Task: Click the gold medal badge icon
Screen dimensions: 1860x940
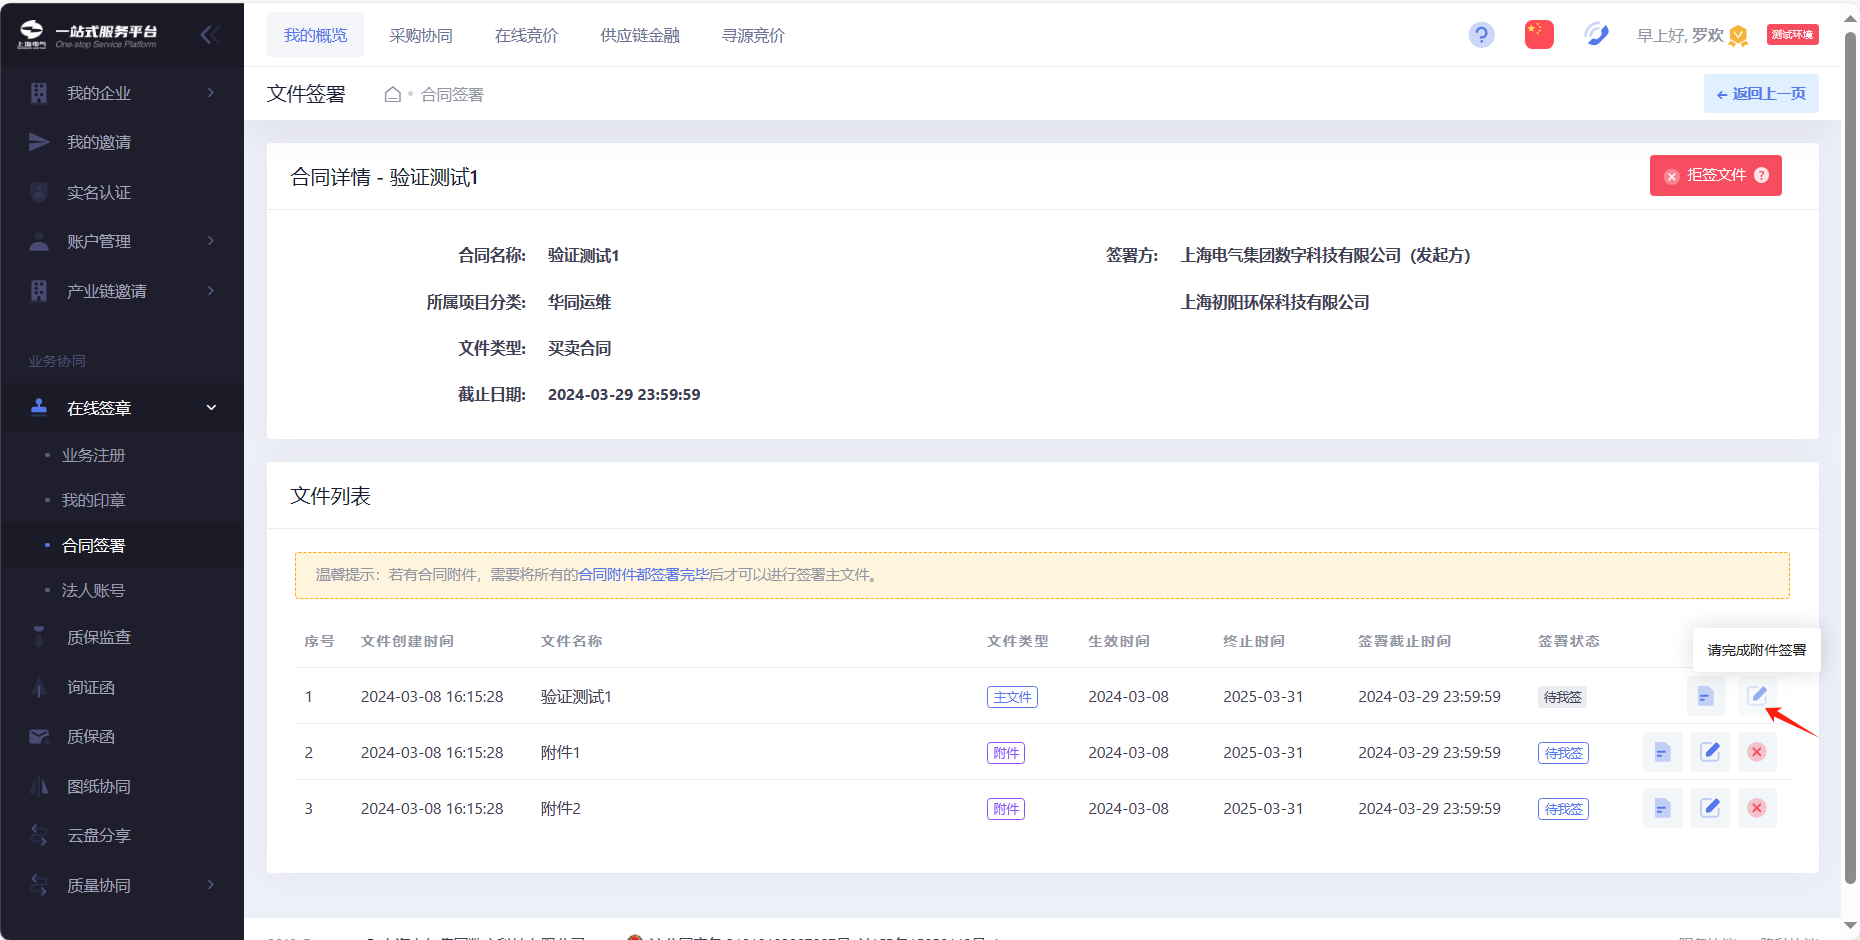Action: coord(1738,36)
